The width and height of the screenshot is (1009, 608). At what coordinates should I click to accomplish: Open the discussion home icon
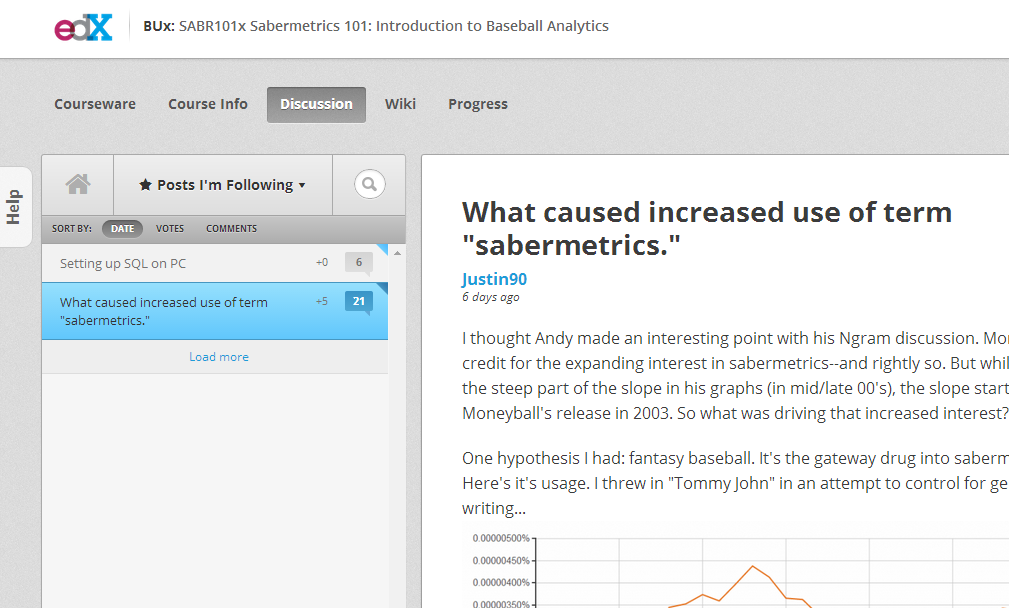(x=78, y=185)
